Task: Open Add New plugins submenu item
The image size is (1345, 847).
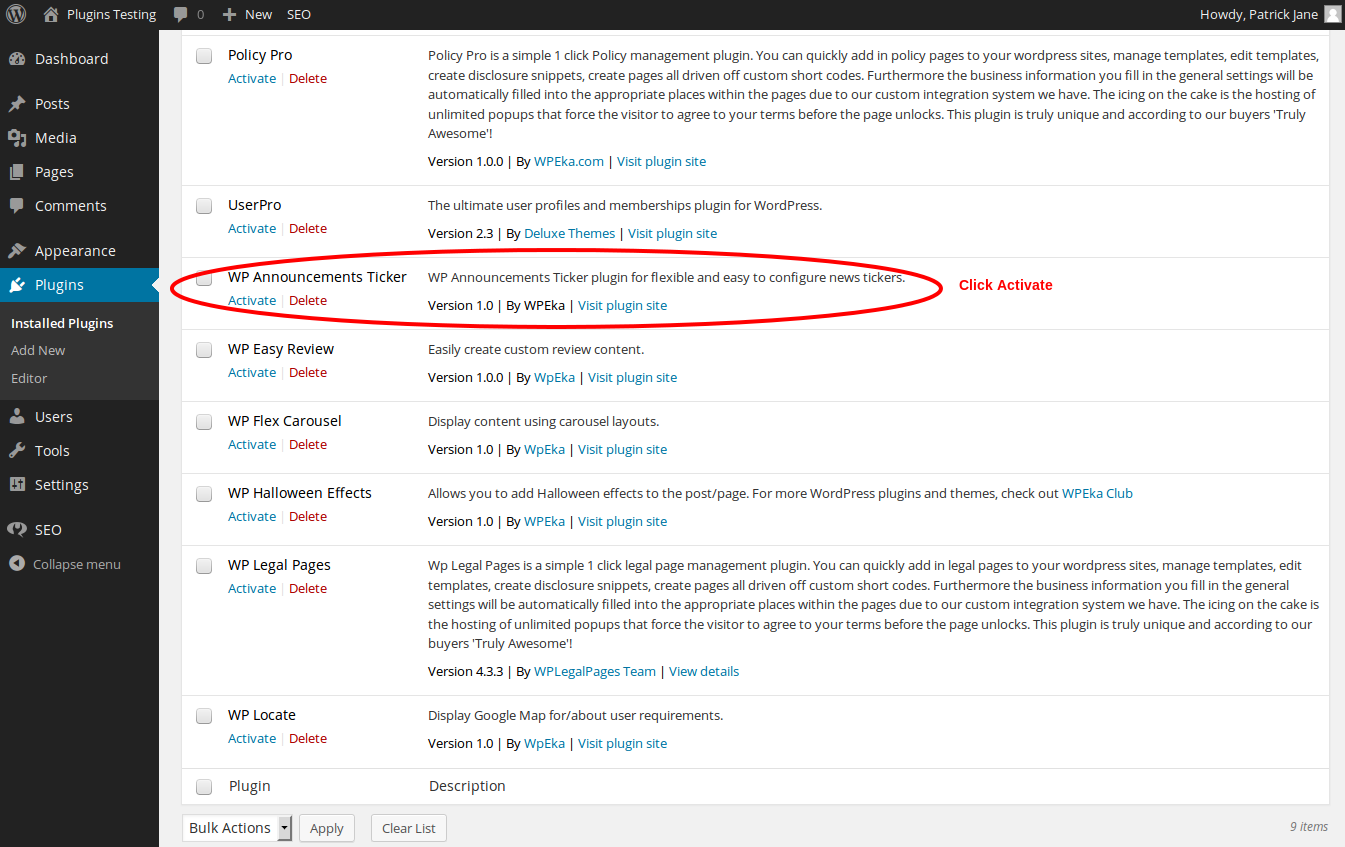Action: [38, 350]
